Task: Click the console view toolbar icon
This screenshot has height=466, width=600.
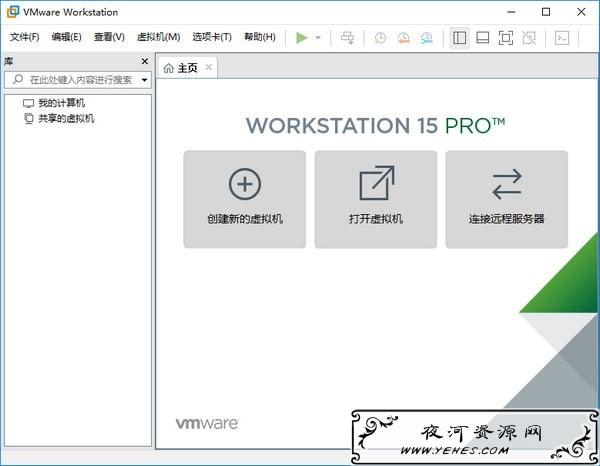Action: tap(562, 38)
